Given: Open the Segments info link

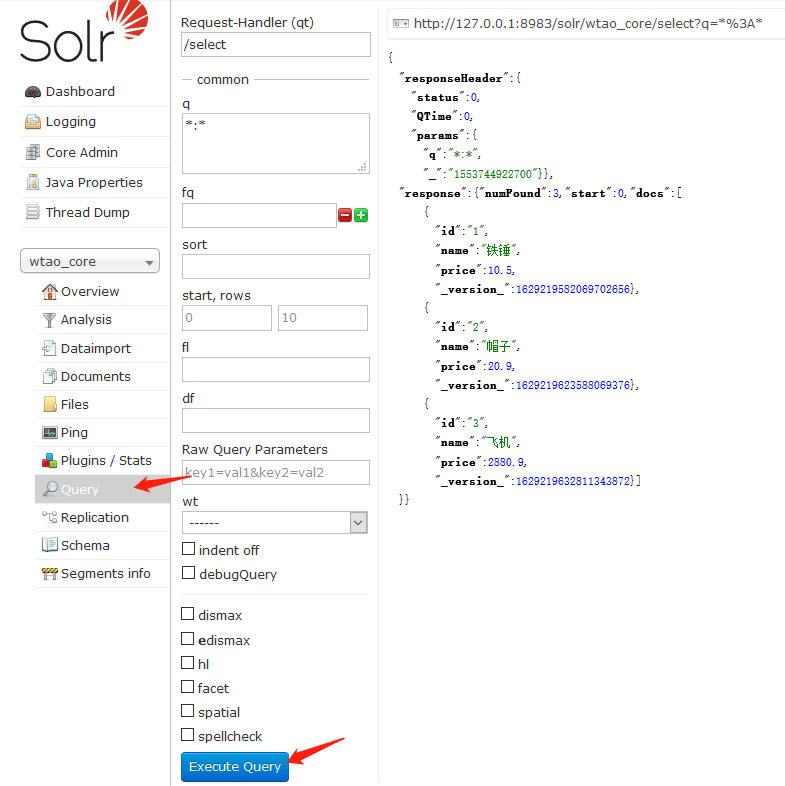Looking at the screenshot, I should pyautogui.click(x=106, y=573).
